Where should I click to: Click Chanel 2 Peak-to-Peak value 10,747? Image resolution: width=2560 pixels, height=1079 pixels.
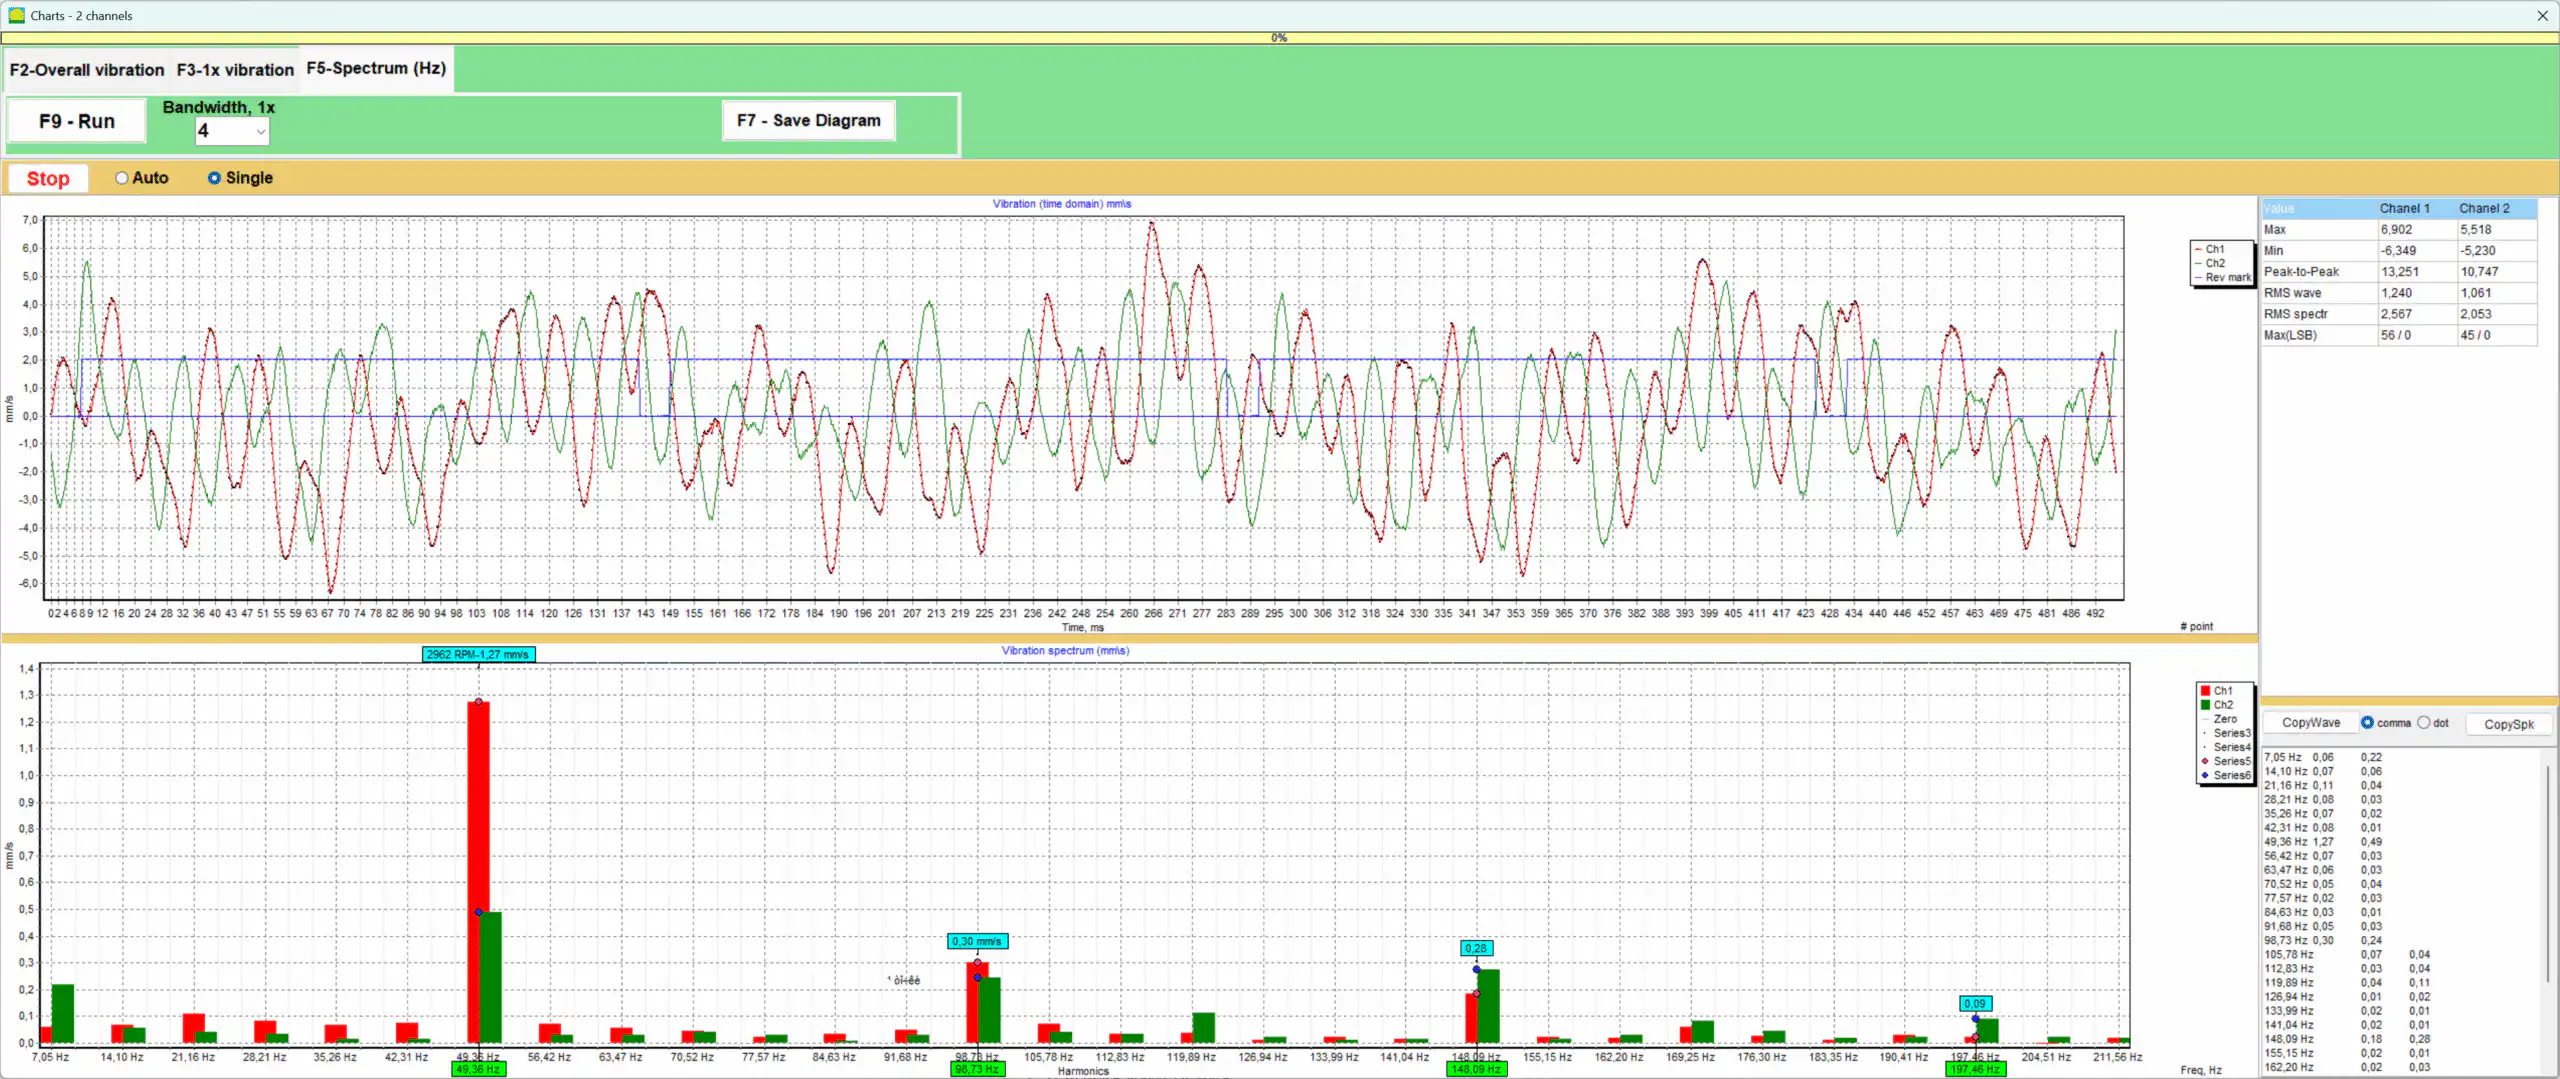pyautogui.click(x=2479, y=272)
